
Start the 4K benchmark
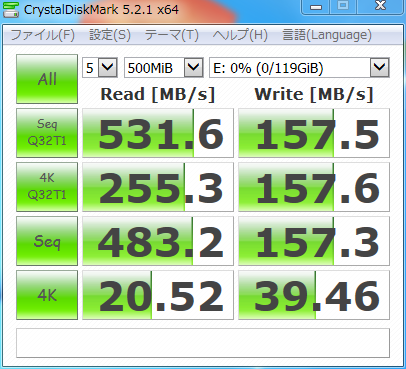(47, 295)
